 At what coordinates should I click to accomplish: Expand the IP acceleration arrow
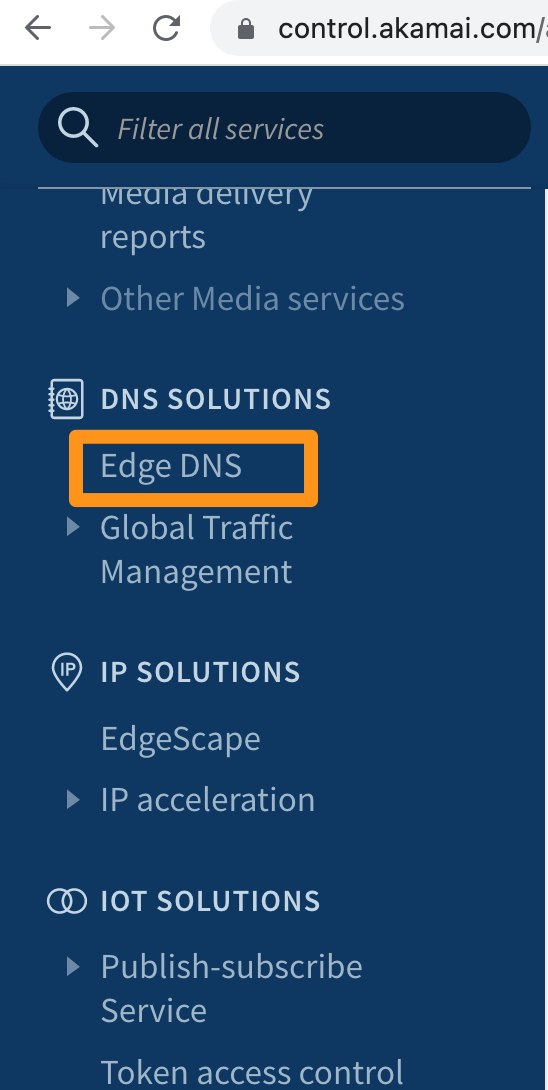tap(73, 799)
